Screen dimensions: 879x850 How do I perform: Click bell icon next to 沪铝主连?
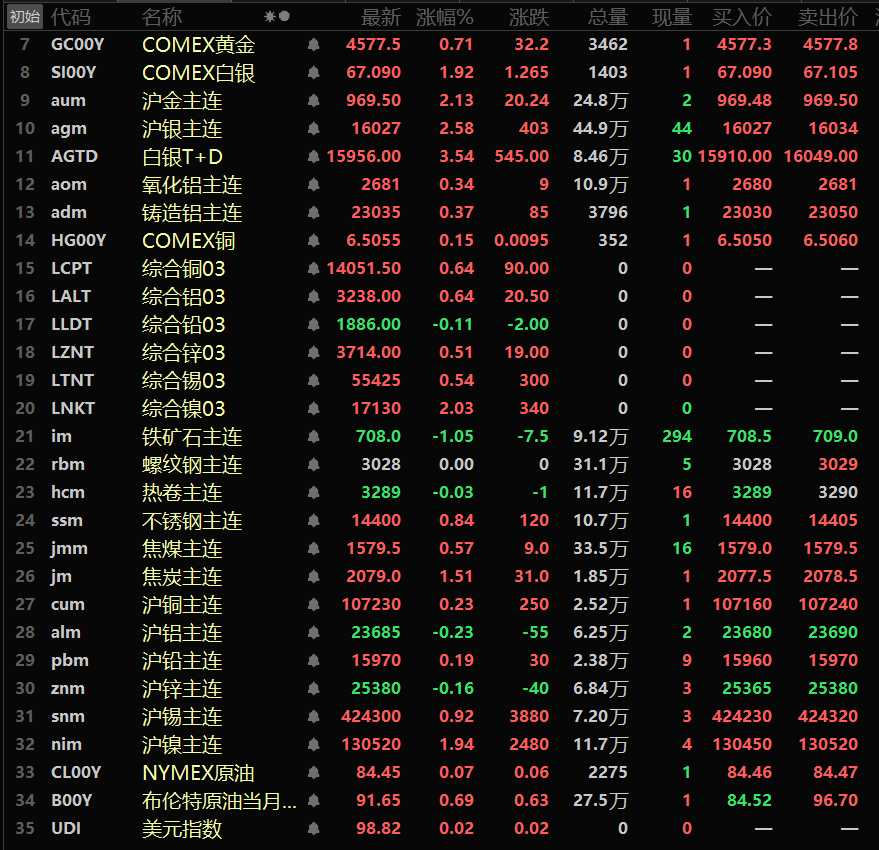click(x=313, y=632)
